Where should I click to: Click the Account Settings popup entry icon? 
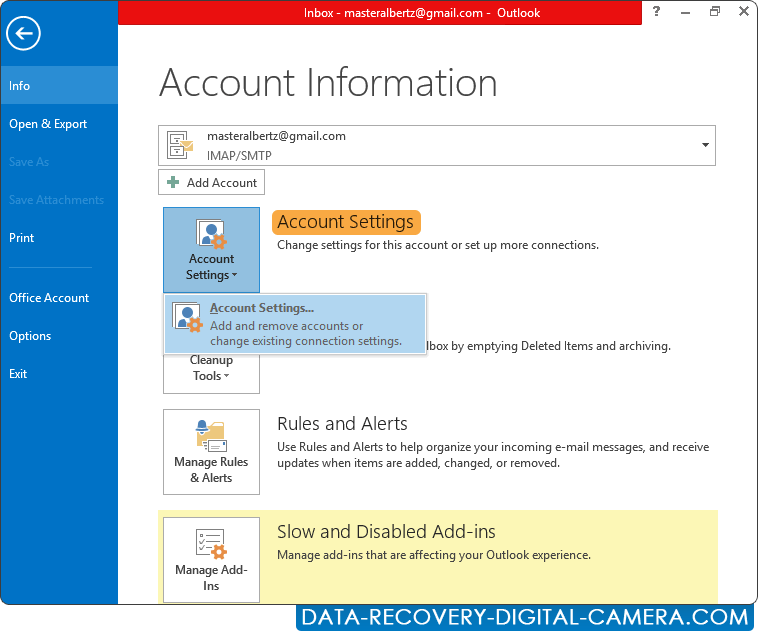[188, 317]
